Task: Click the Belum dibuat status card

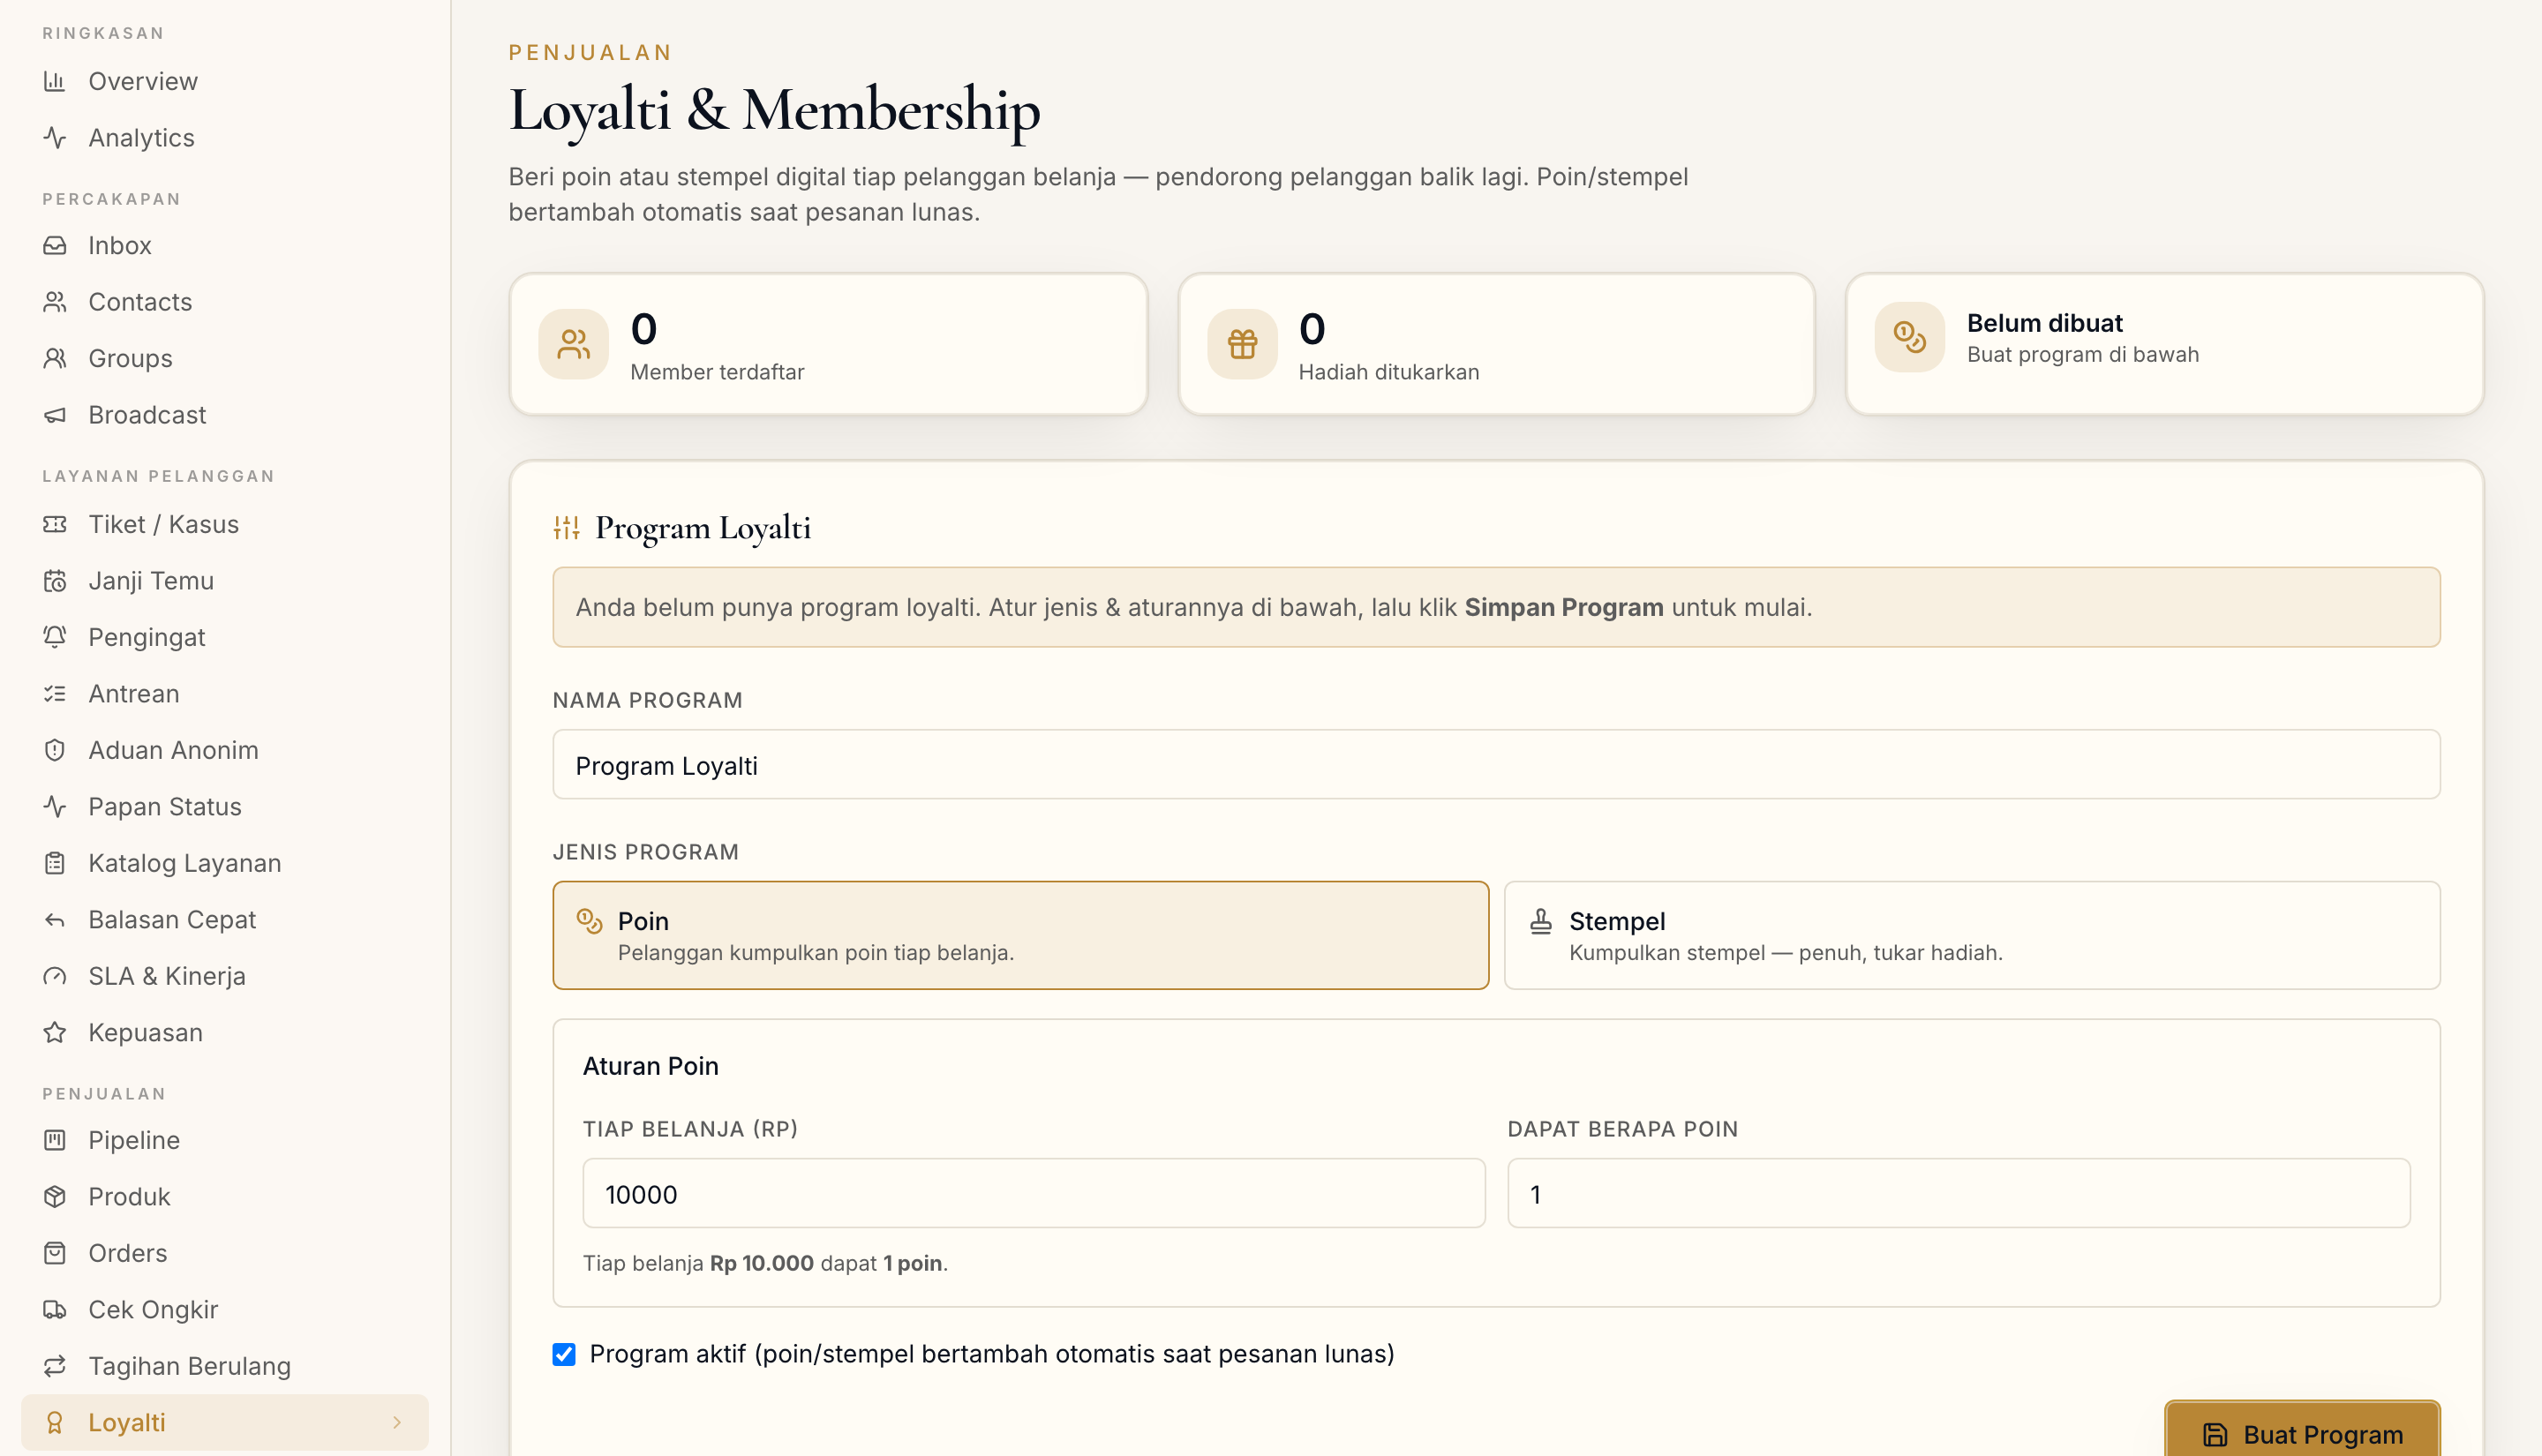Action: pos(2164,344)
